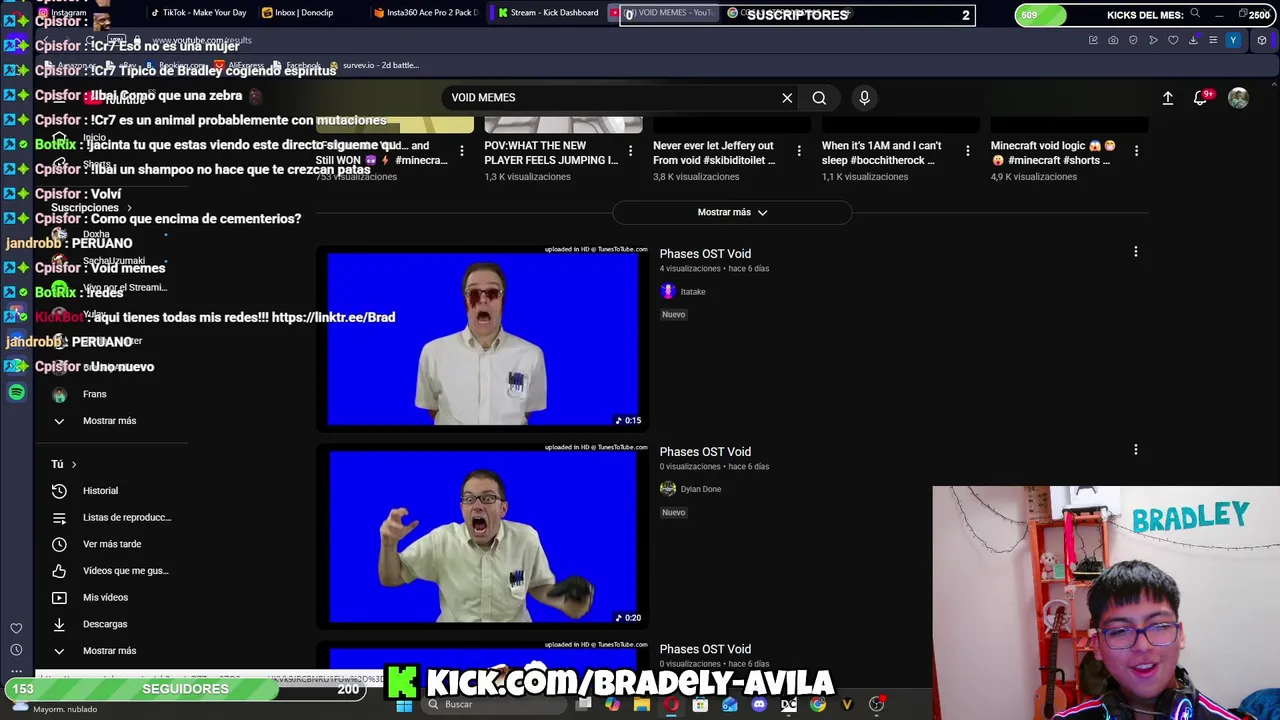Open options menu for second Phases OST Void
Image resolution: width=1280 pixels, height=720 pixels.
point(1135,450)
